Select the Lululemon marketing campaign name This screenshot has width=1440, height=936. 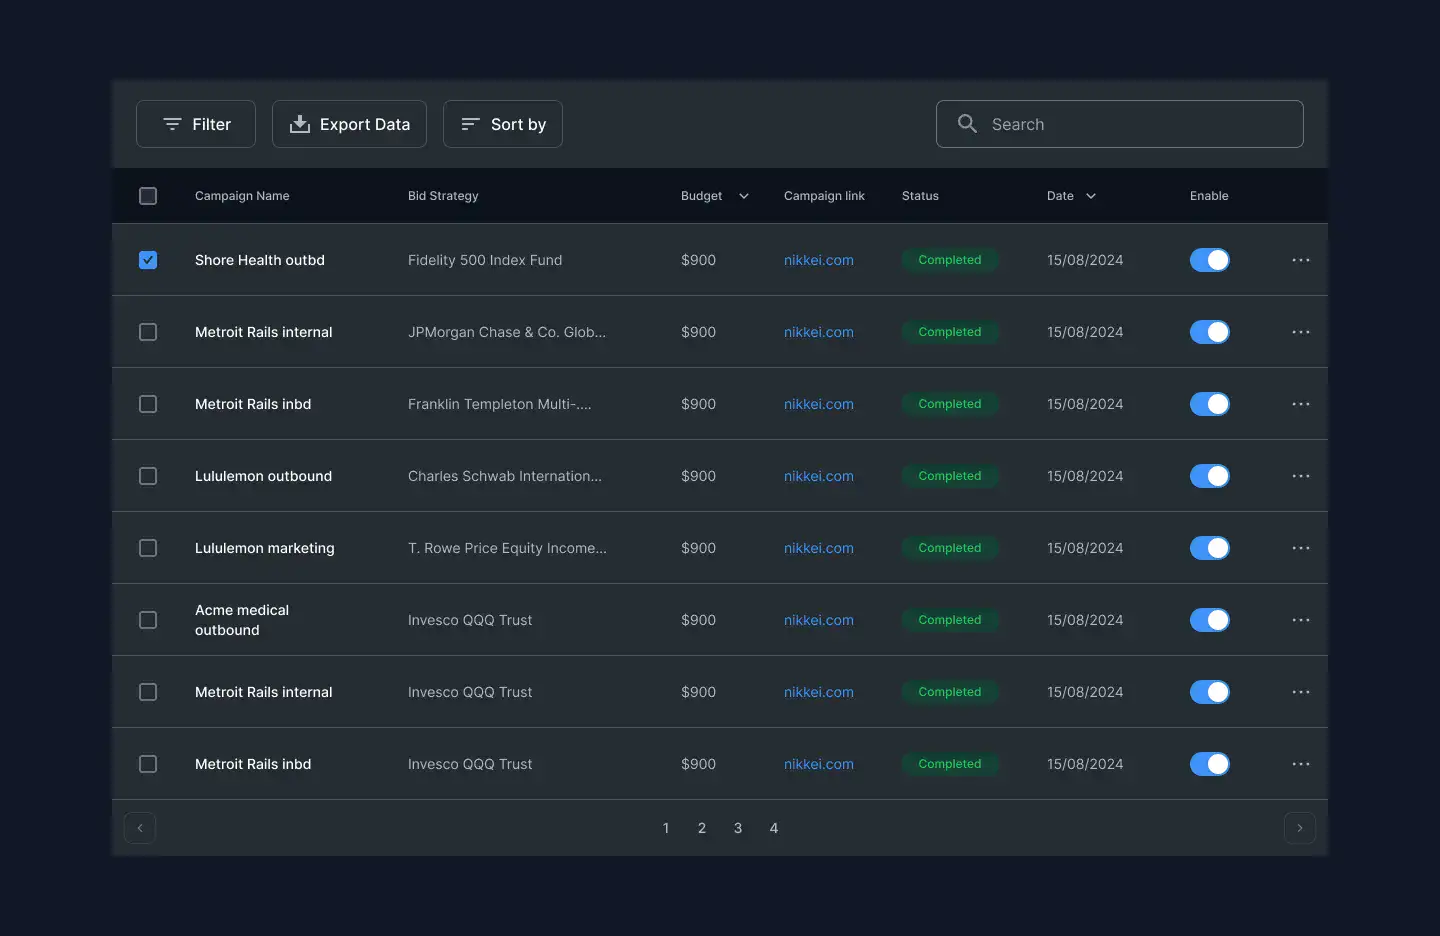point(265,548)
